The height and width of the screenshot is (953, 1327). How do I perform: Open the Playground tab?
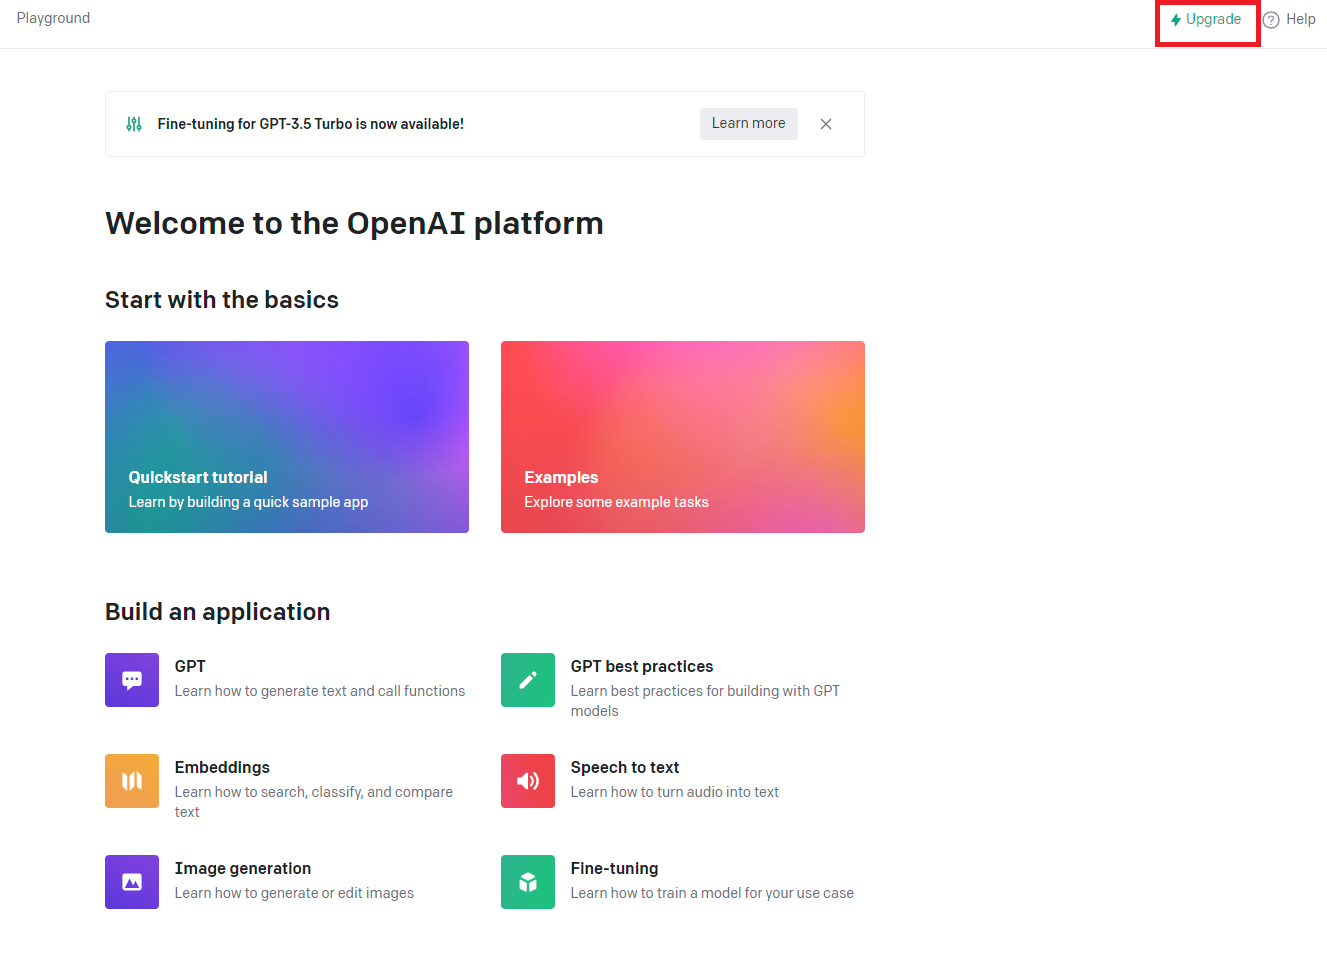(53, 18)
